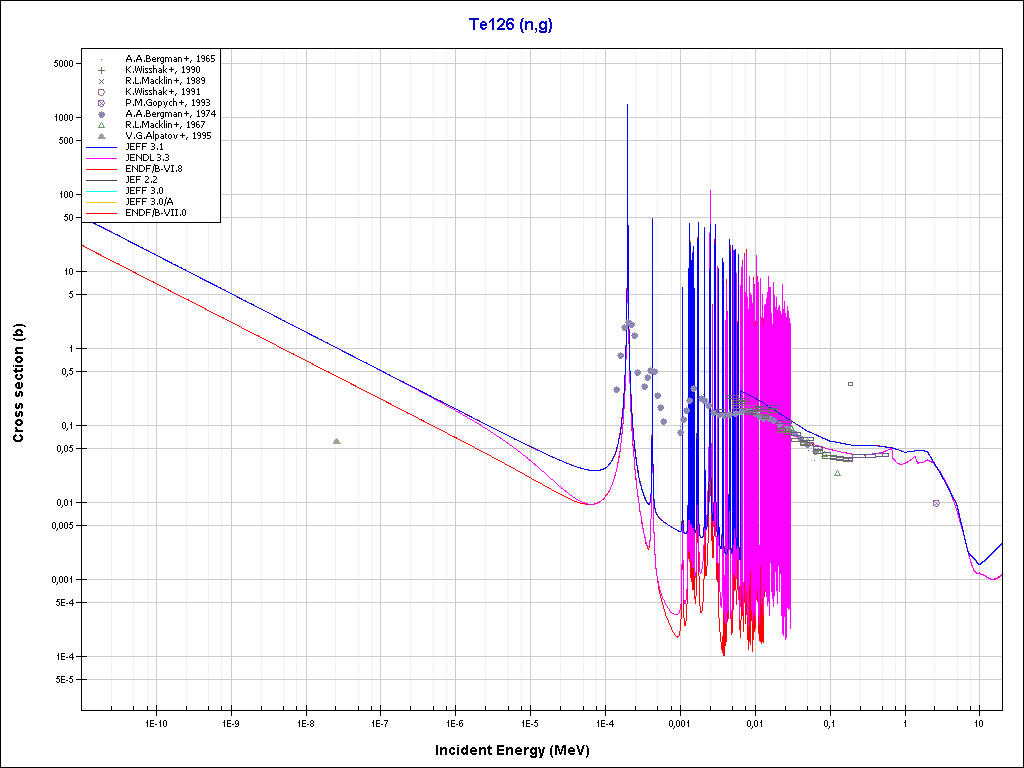Select the JEF 2.2 legend label
This screenshot has height=768, width=1024.
pyautogui.click(x=141, y=180)
